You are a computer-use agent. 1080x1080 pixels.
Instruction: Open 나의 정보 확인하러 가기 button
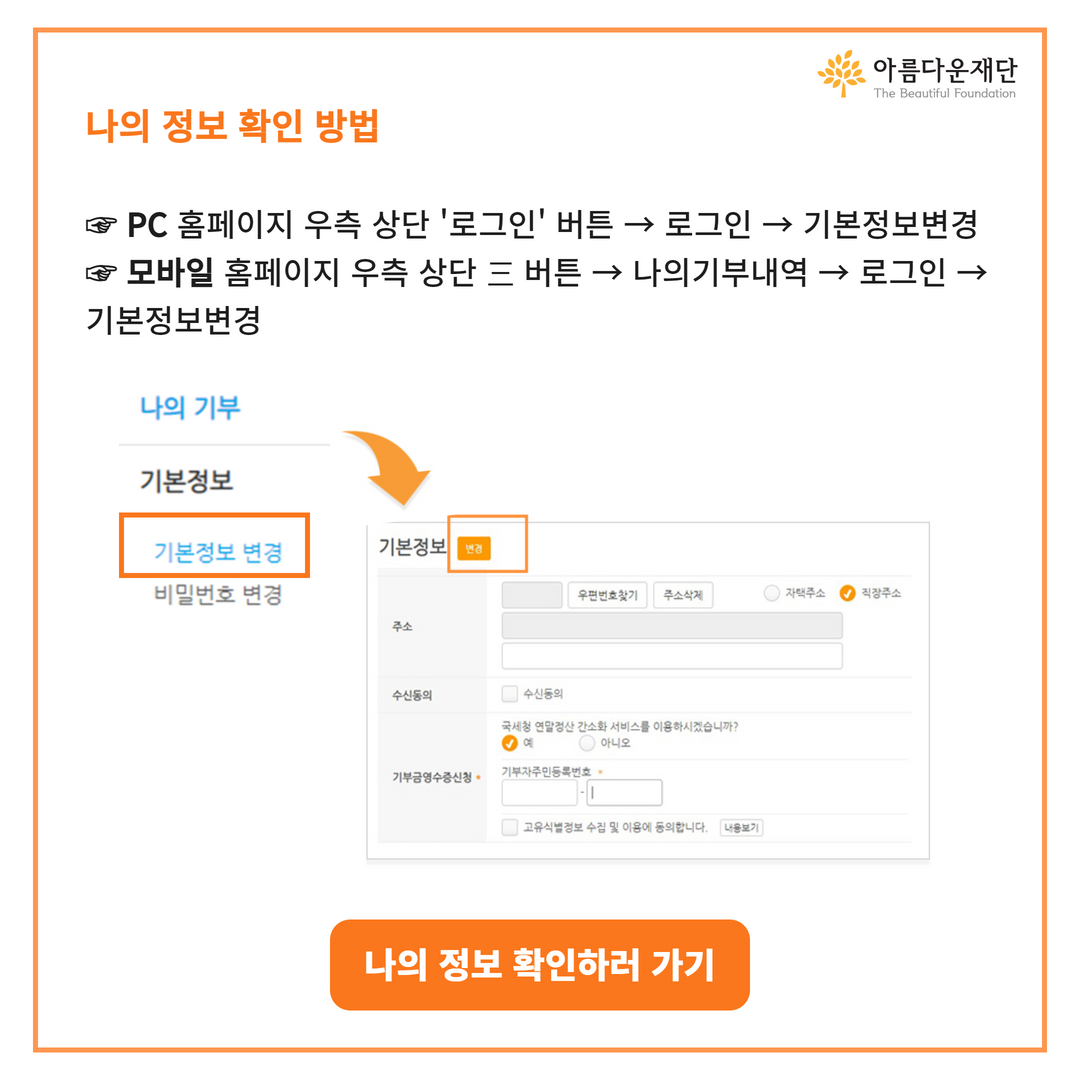[539, 964]
